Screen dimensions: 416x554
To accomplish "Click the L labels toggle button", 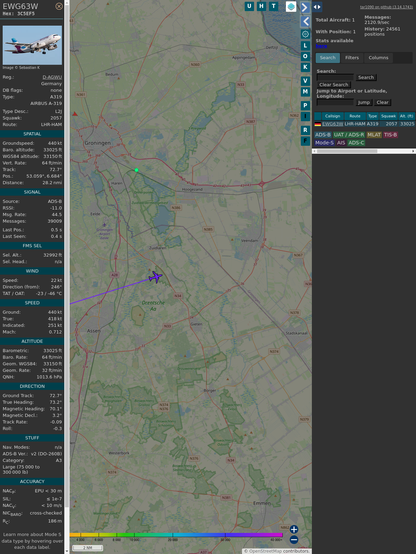I will coord(305,46).
